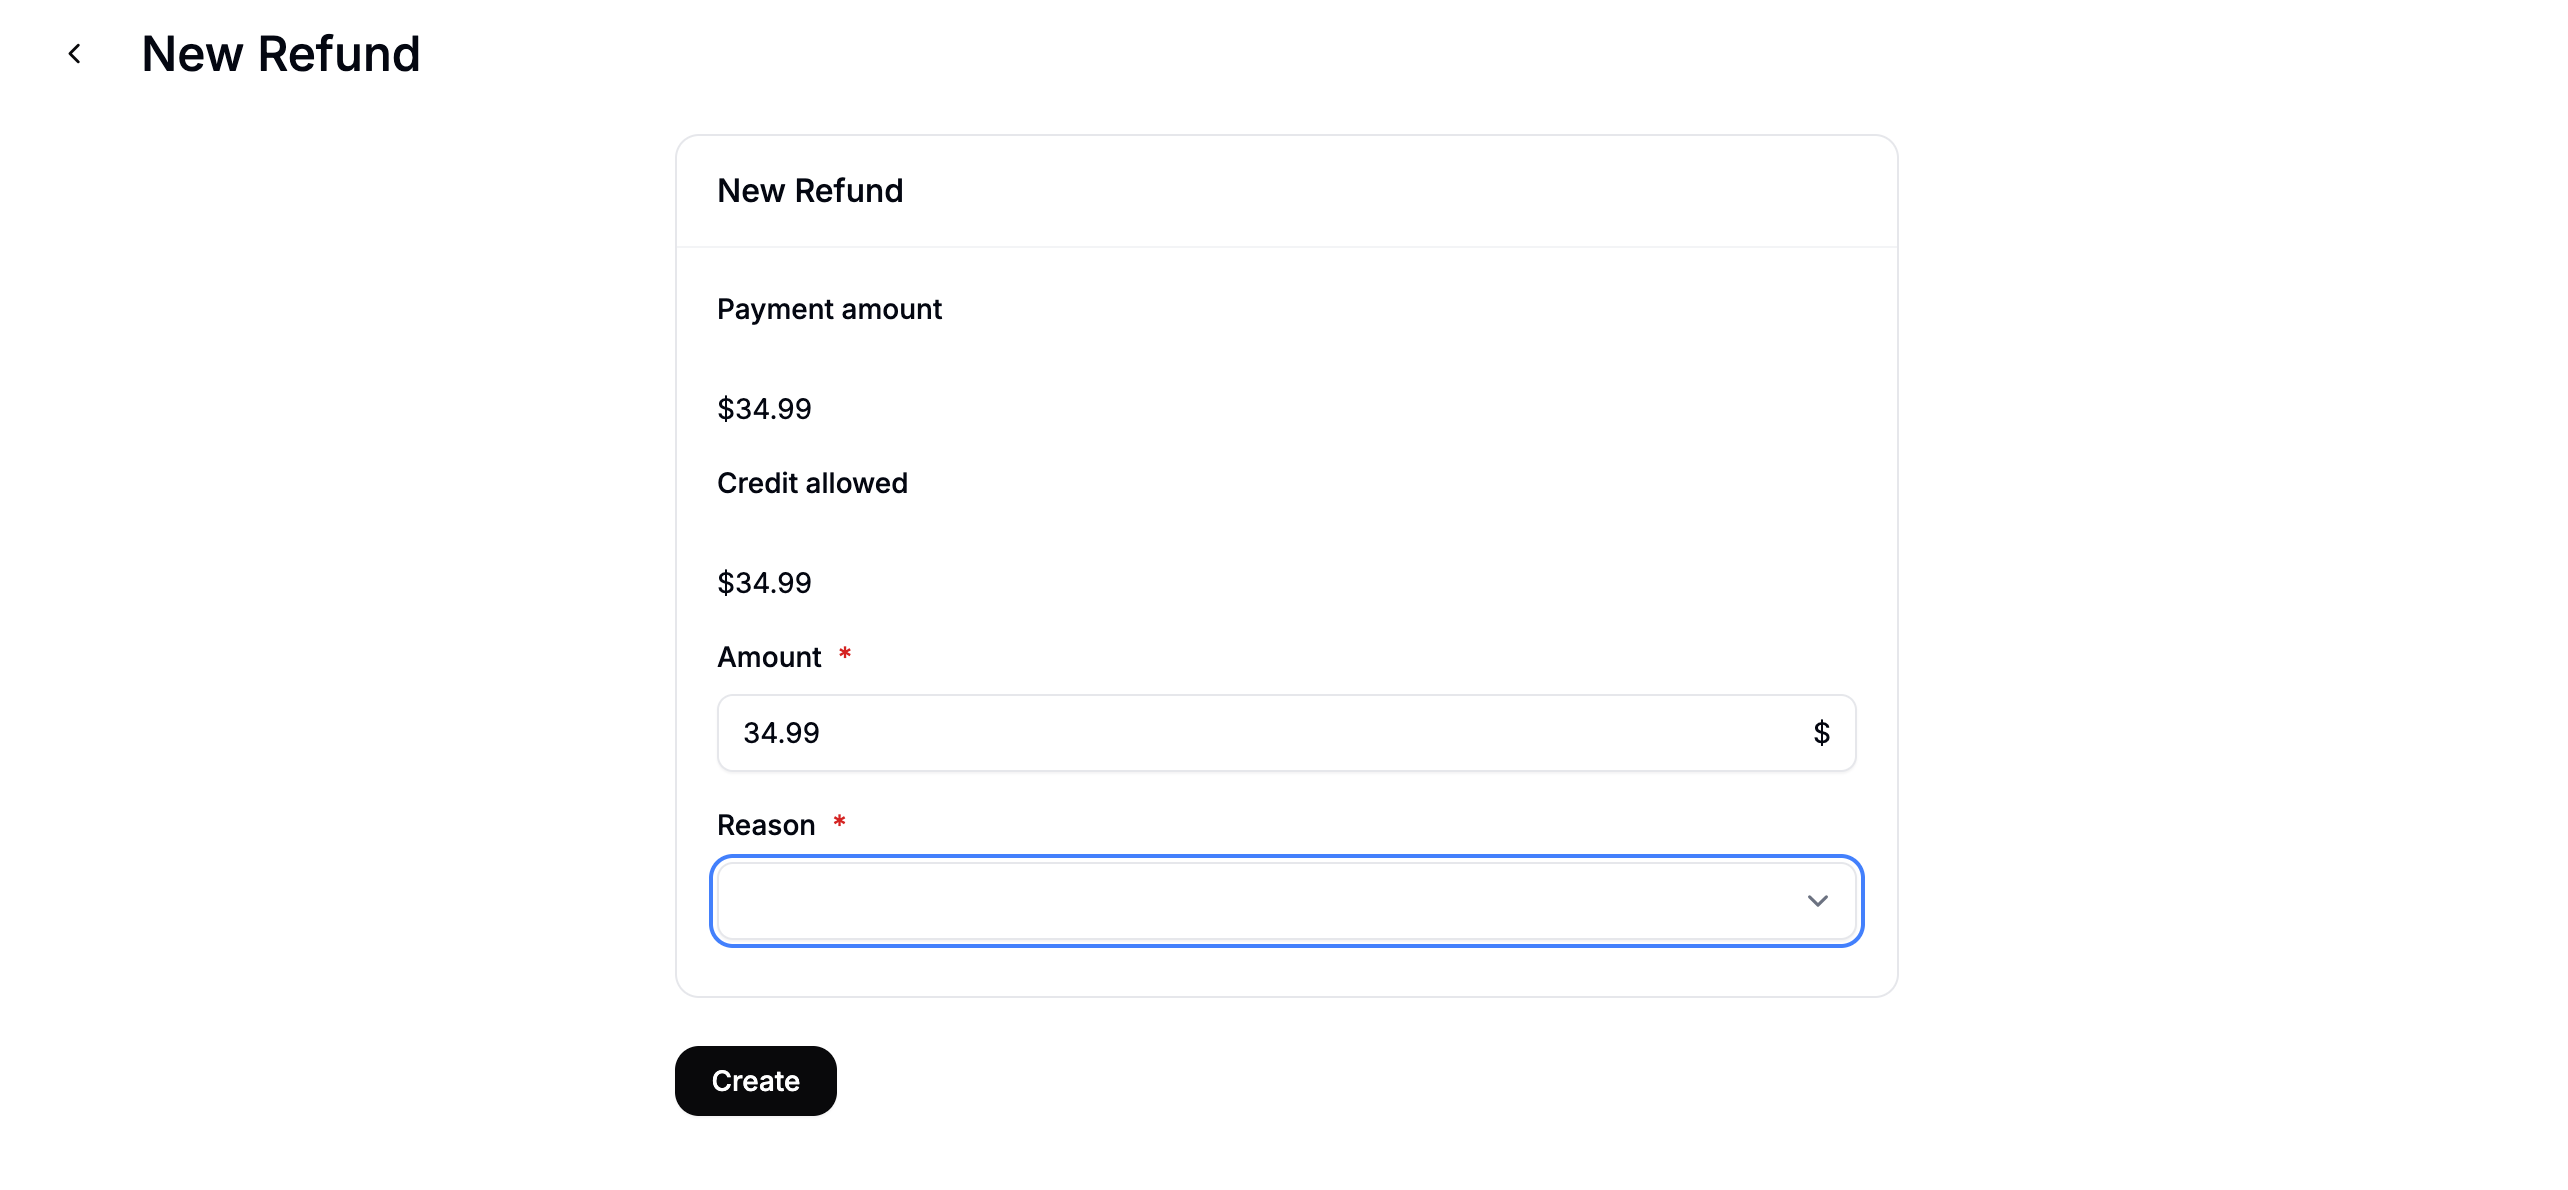Click the red asterisk beside Reason
2568x1190 pixels.
pyautogui.click(x=840, y=822)
